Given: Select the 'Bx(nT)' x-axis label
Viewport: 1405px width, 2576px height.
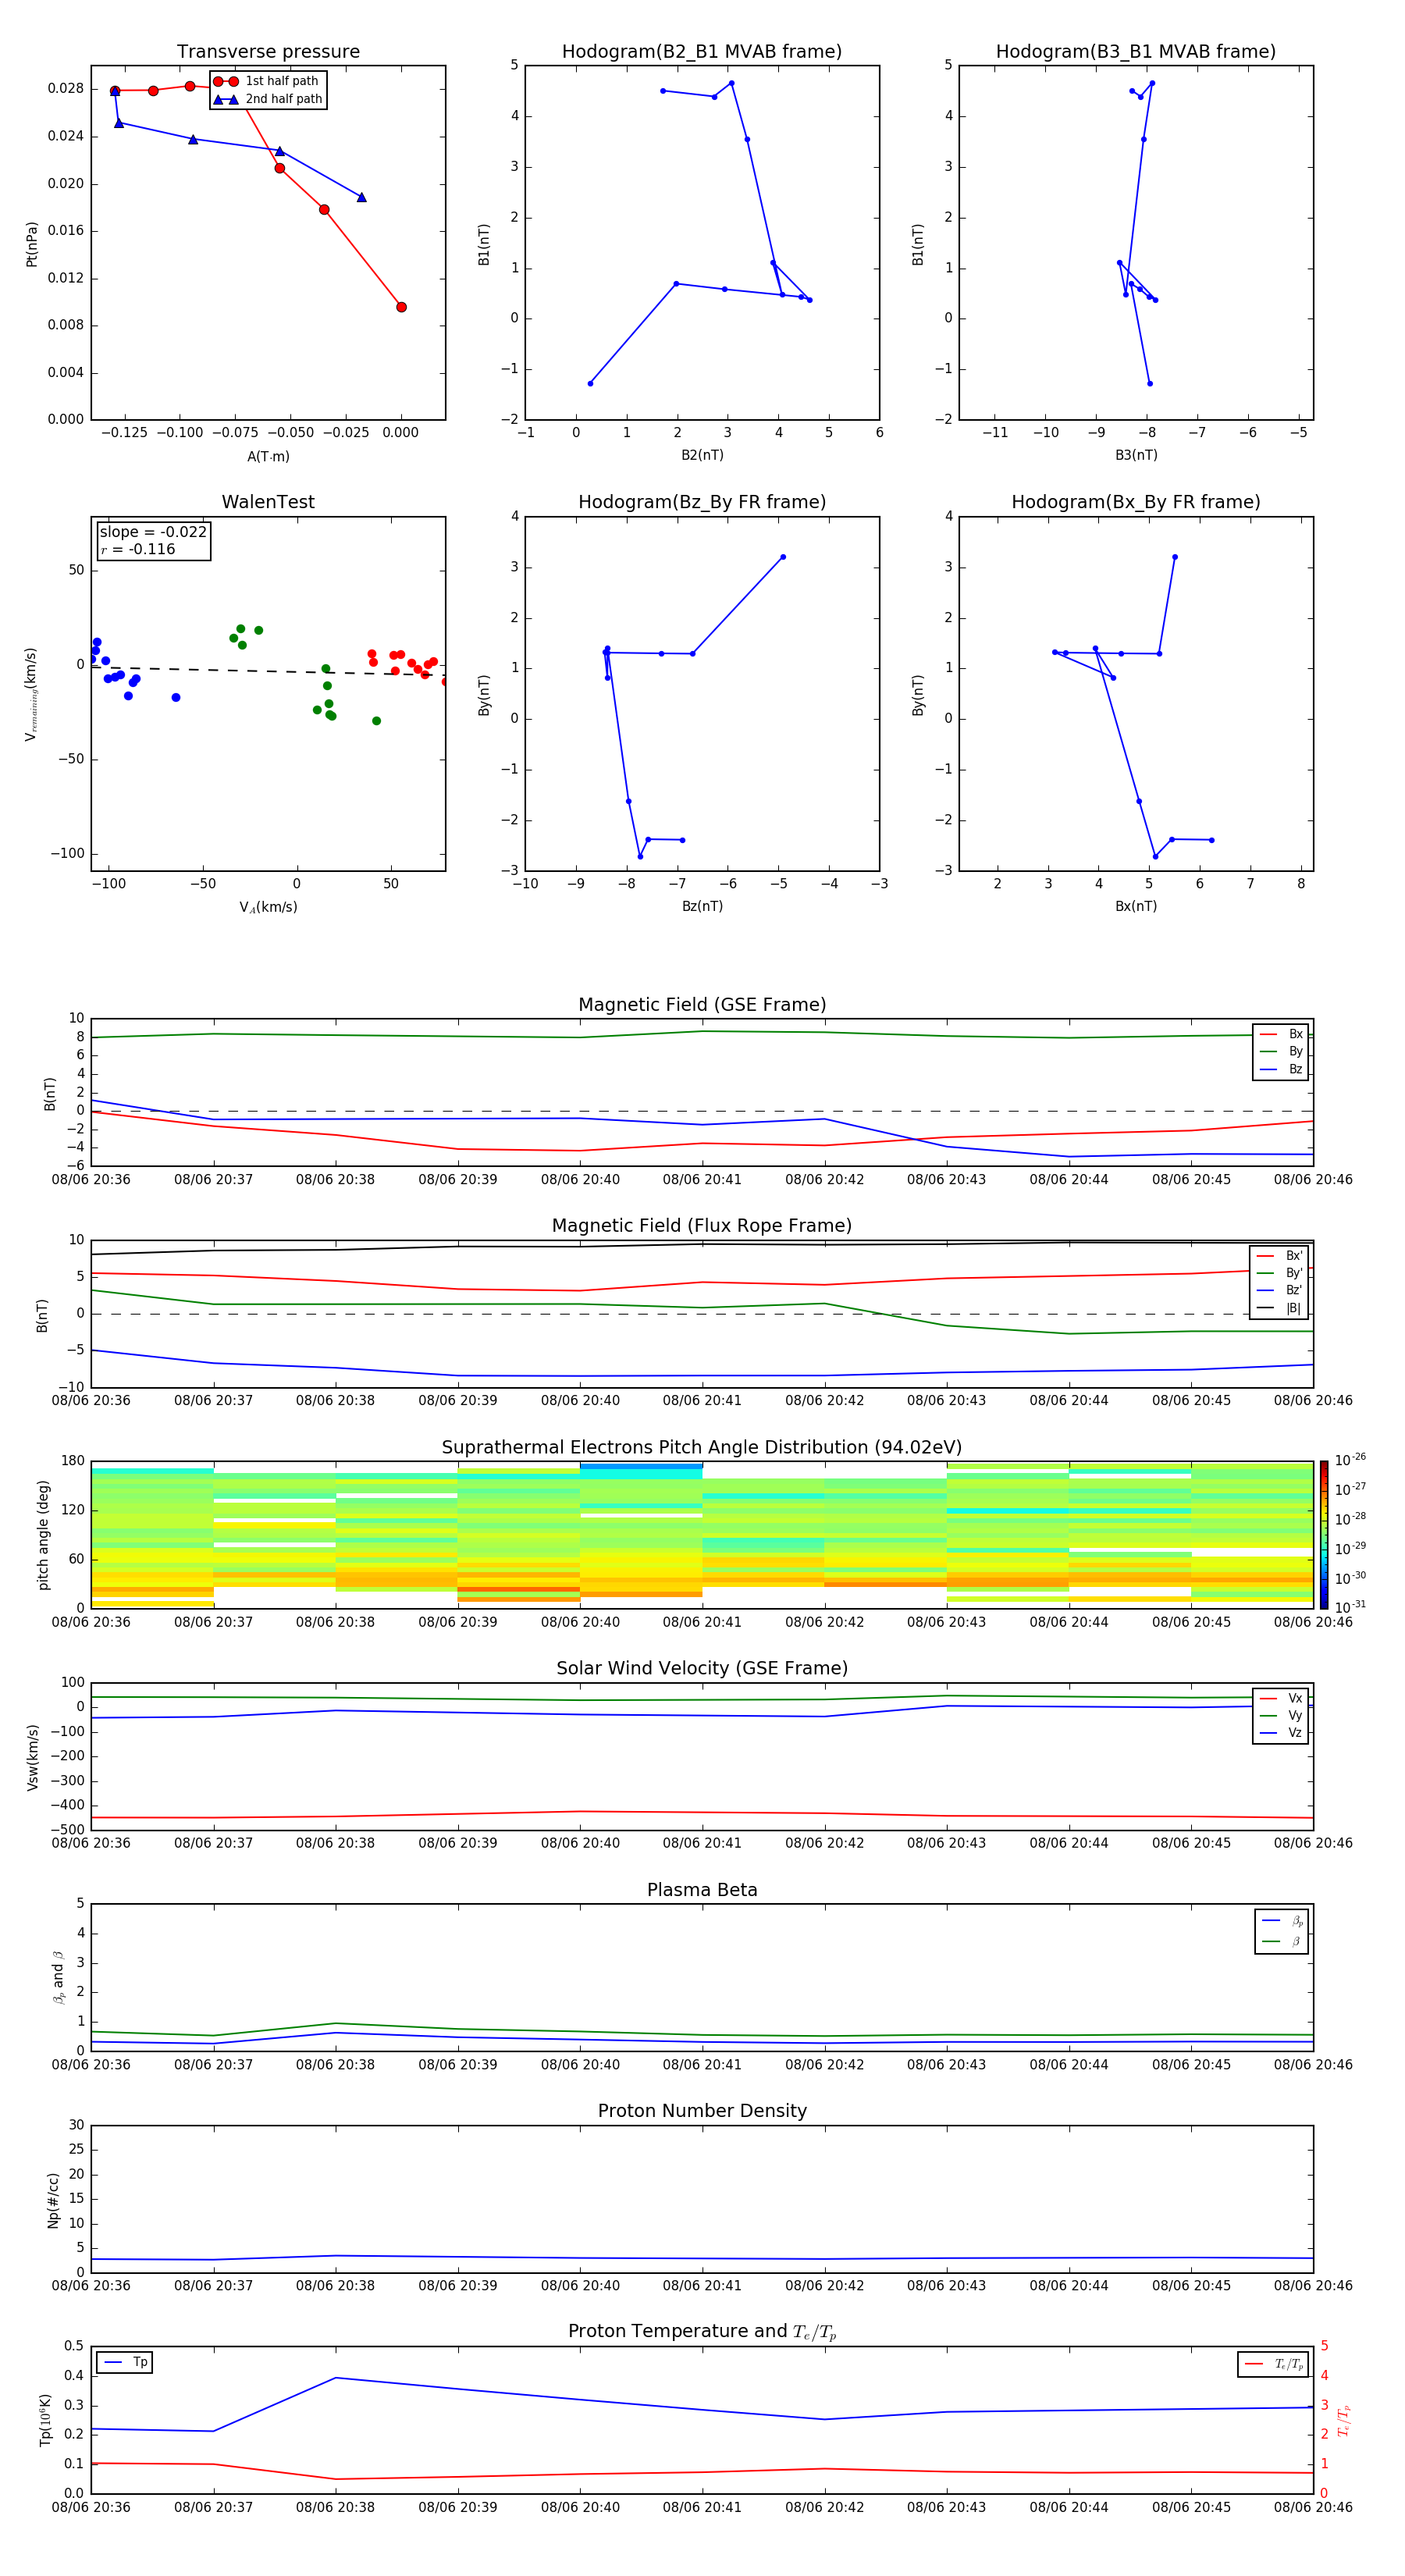Looking at the screenshot, I should pyautogui.click(x=1136, y=906).
